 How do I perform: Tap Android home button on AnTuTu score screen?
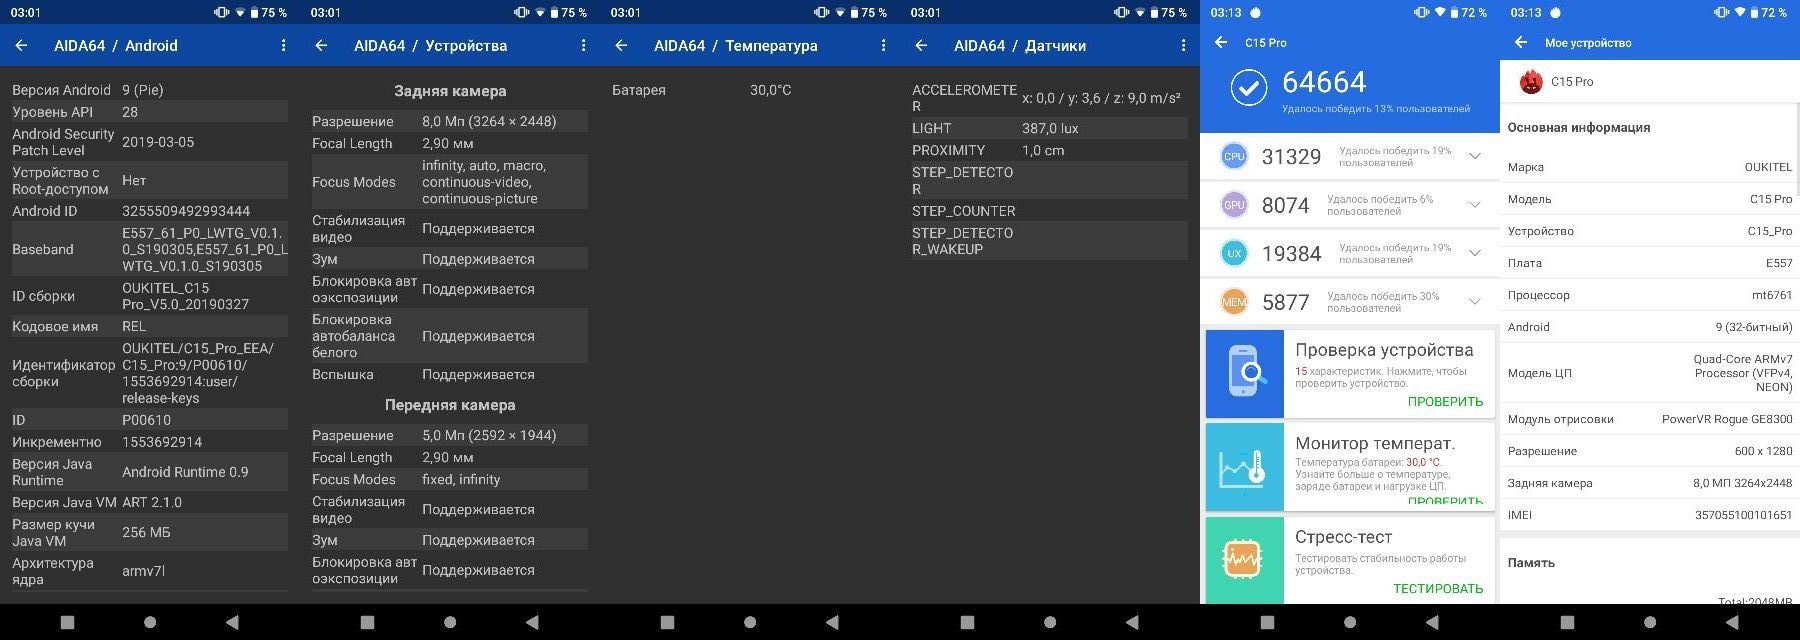(x=1350, y=622)
